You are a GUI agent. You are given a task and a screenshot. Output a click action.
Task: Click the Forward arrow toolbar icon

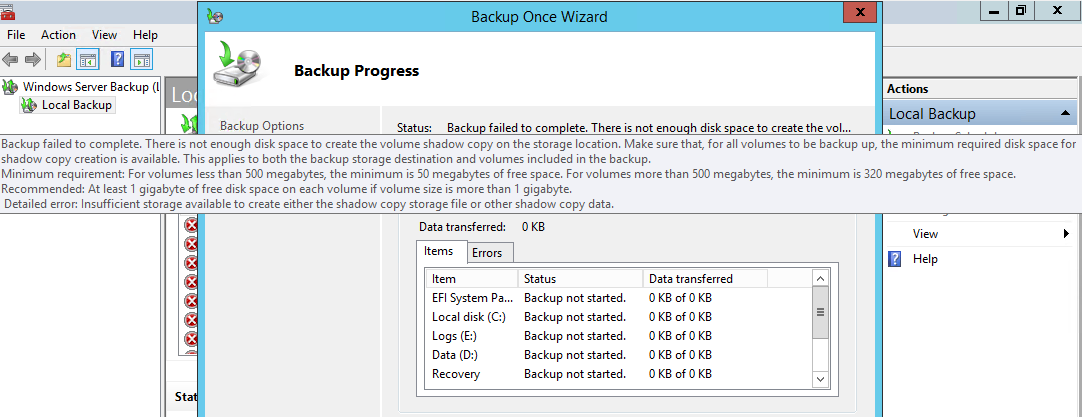point(32,59)
